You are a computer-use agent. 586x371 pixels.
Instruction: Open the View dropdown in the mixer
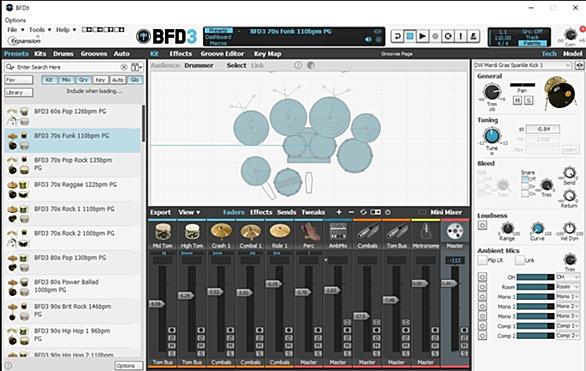(189, 212)
